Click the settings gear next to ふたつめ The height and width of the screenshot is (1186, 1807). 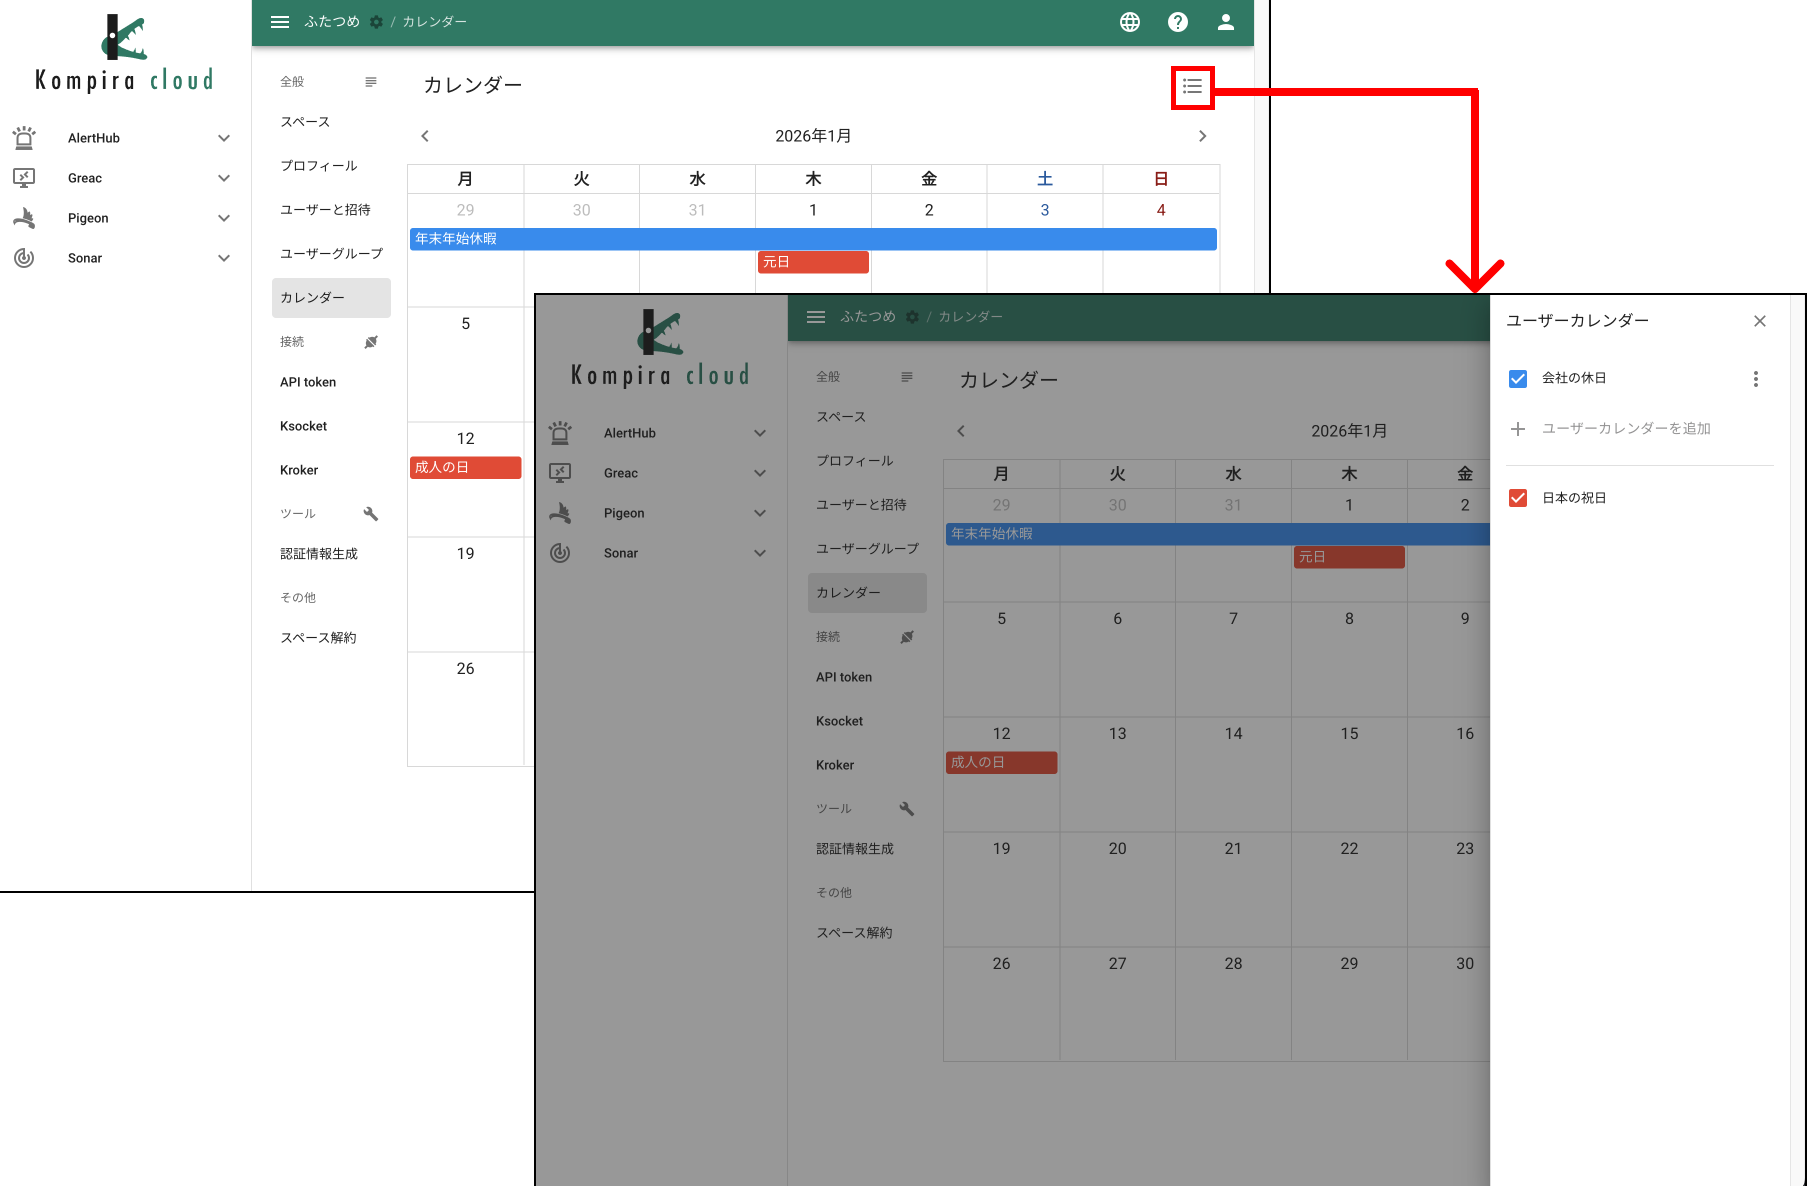tap(375, 21)
